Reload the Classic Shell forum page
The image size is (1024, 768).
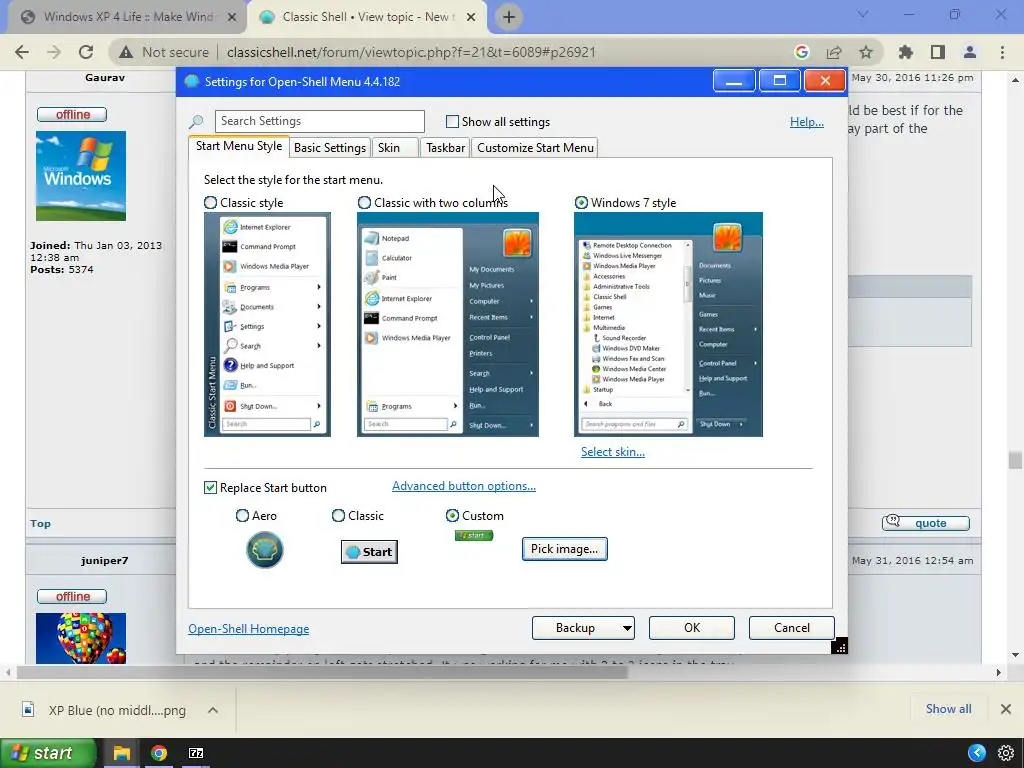[86, 52]
